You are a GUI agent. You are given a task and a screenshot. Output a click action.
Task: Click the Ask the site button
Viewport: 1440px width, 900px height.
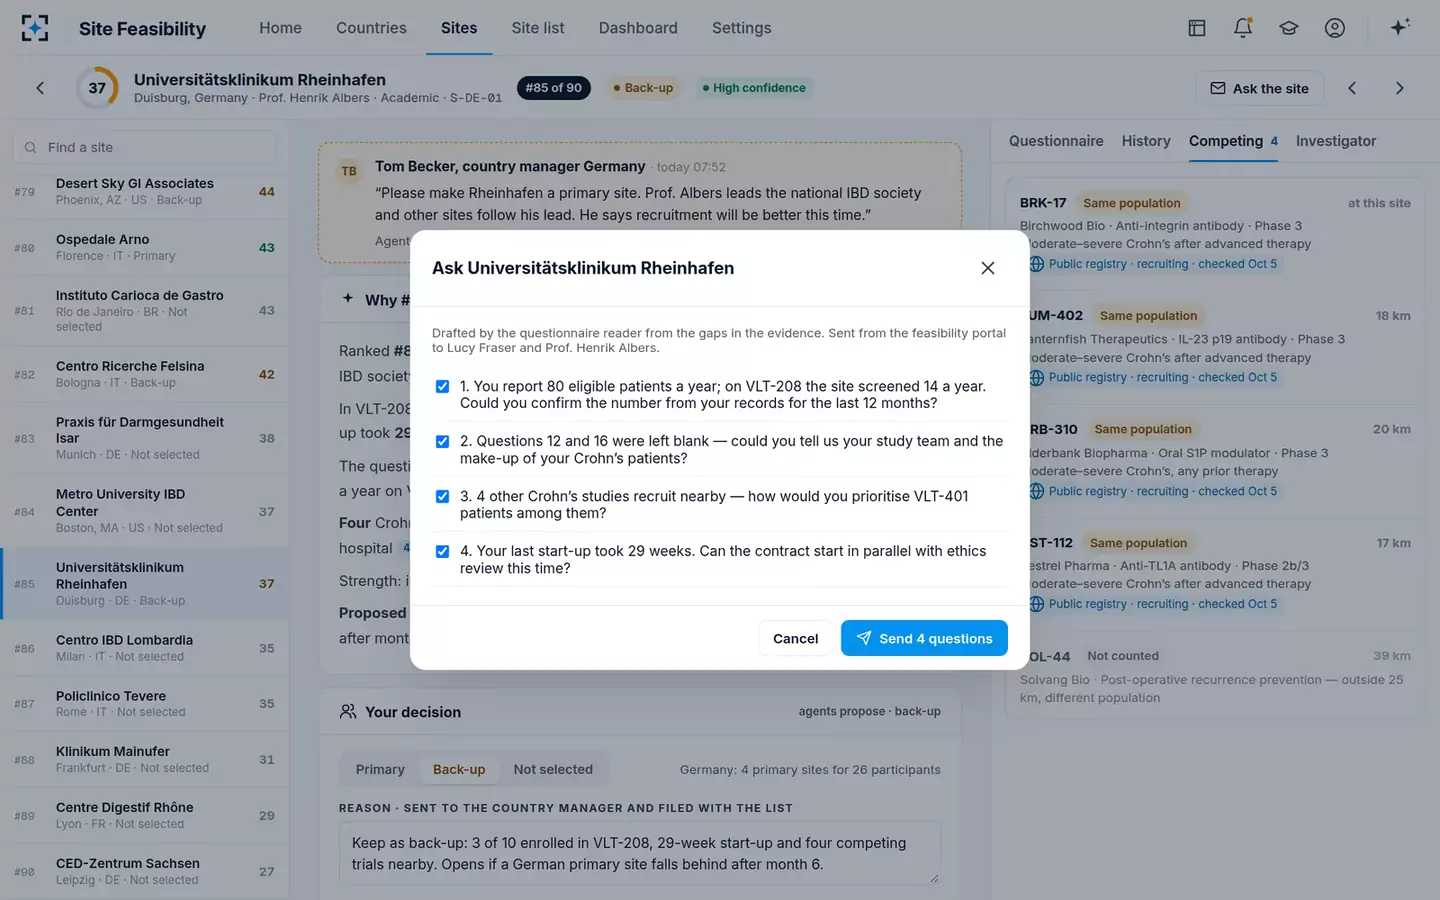coord(1259,88)
